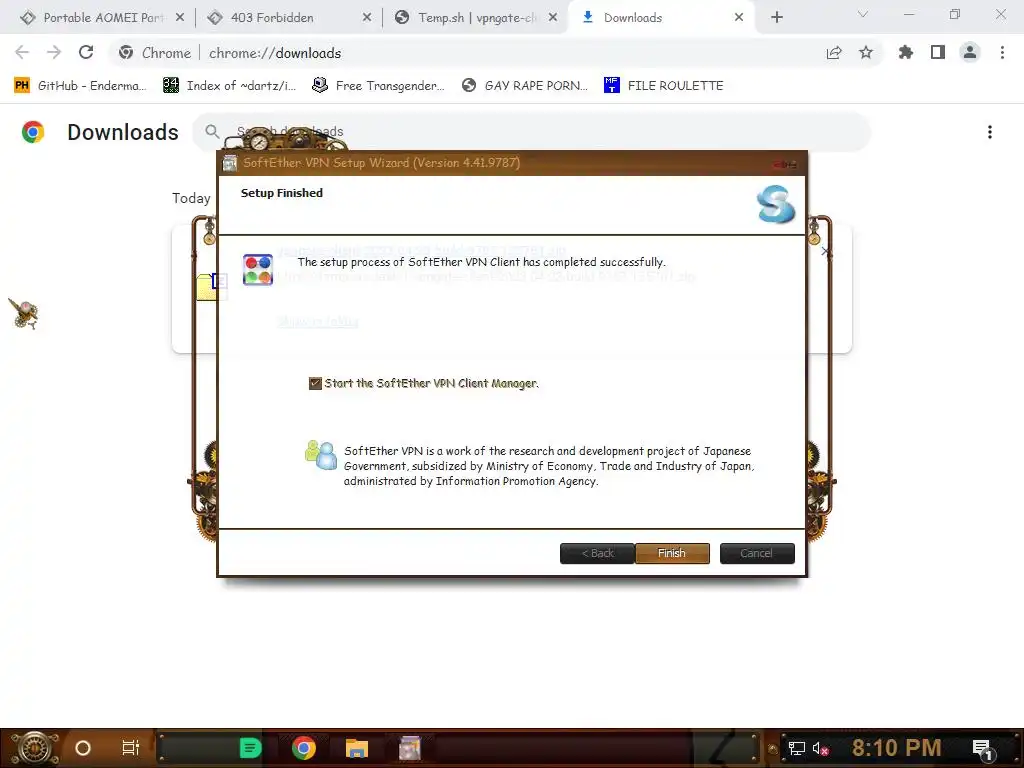1024x768 pixels.
Task: Click the Today date label
Action: tap(191, 199)
